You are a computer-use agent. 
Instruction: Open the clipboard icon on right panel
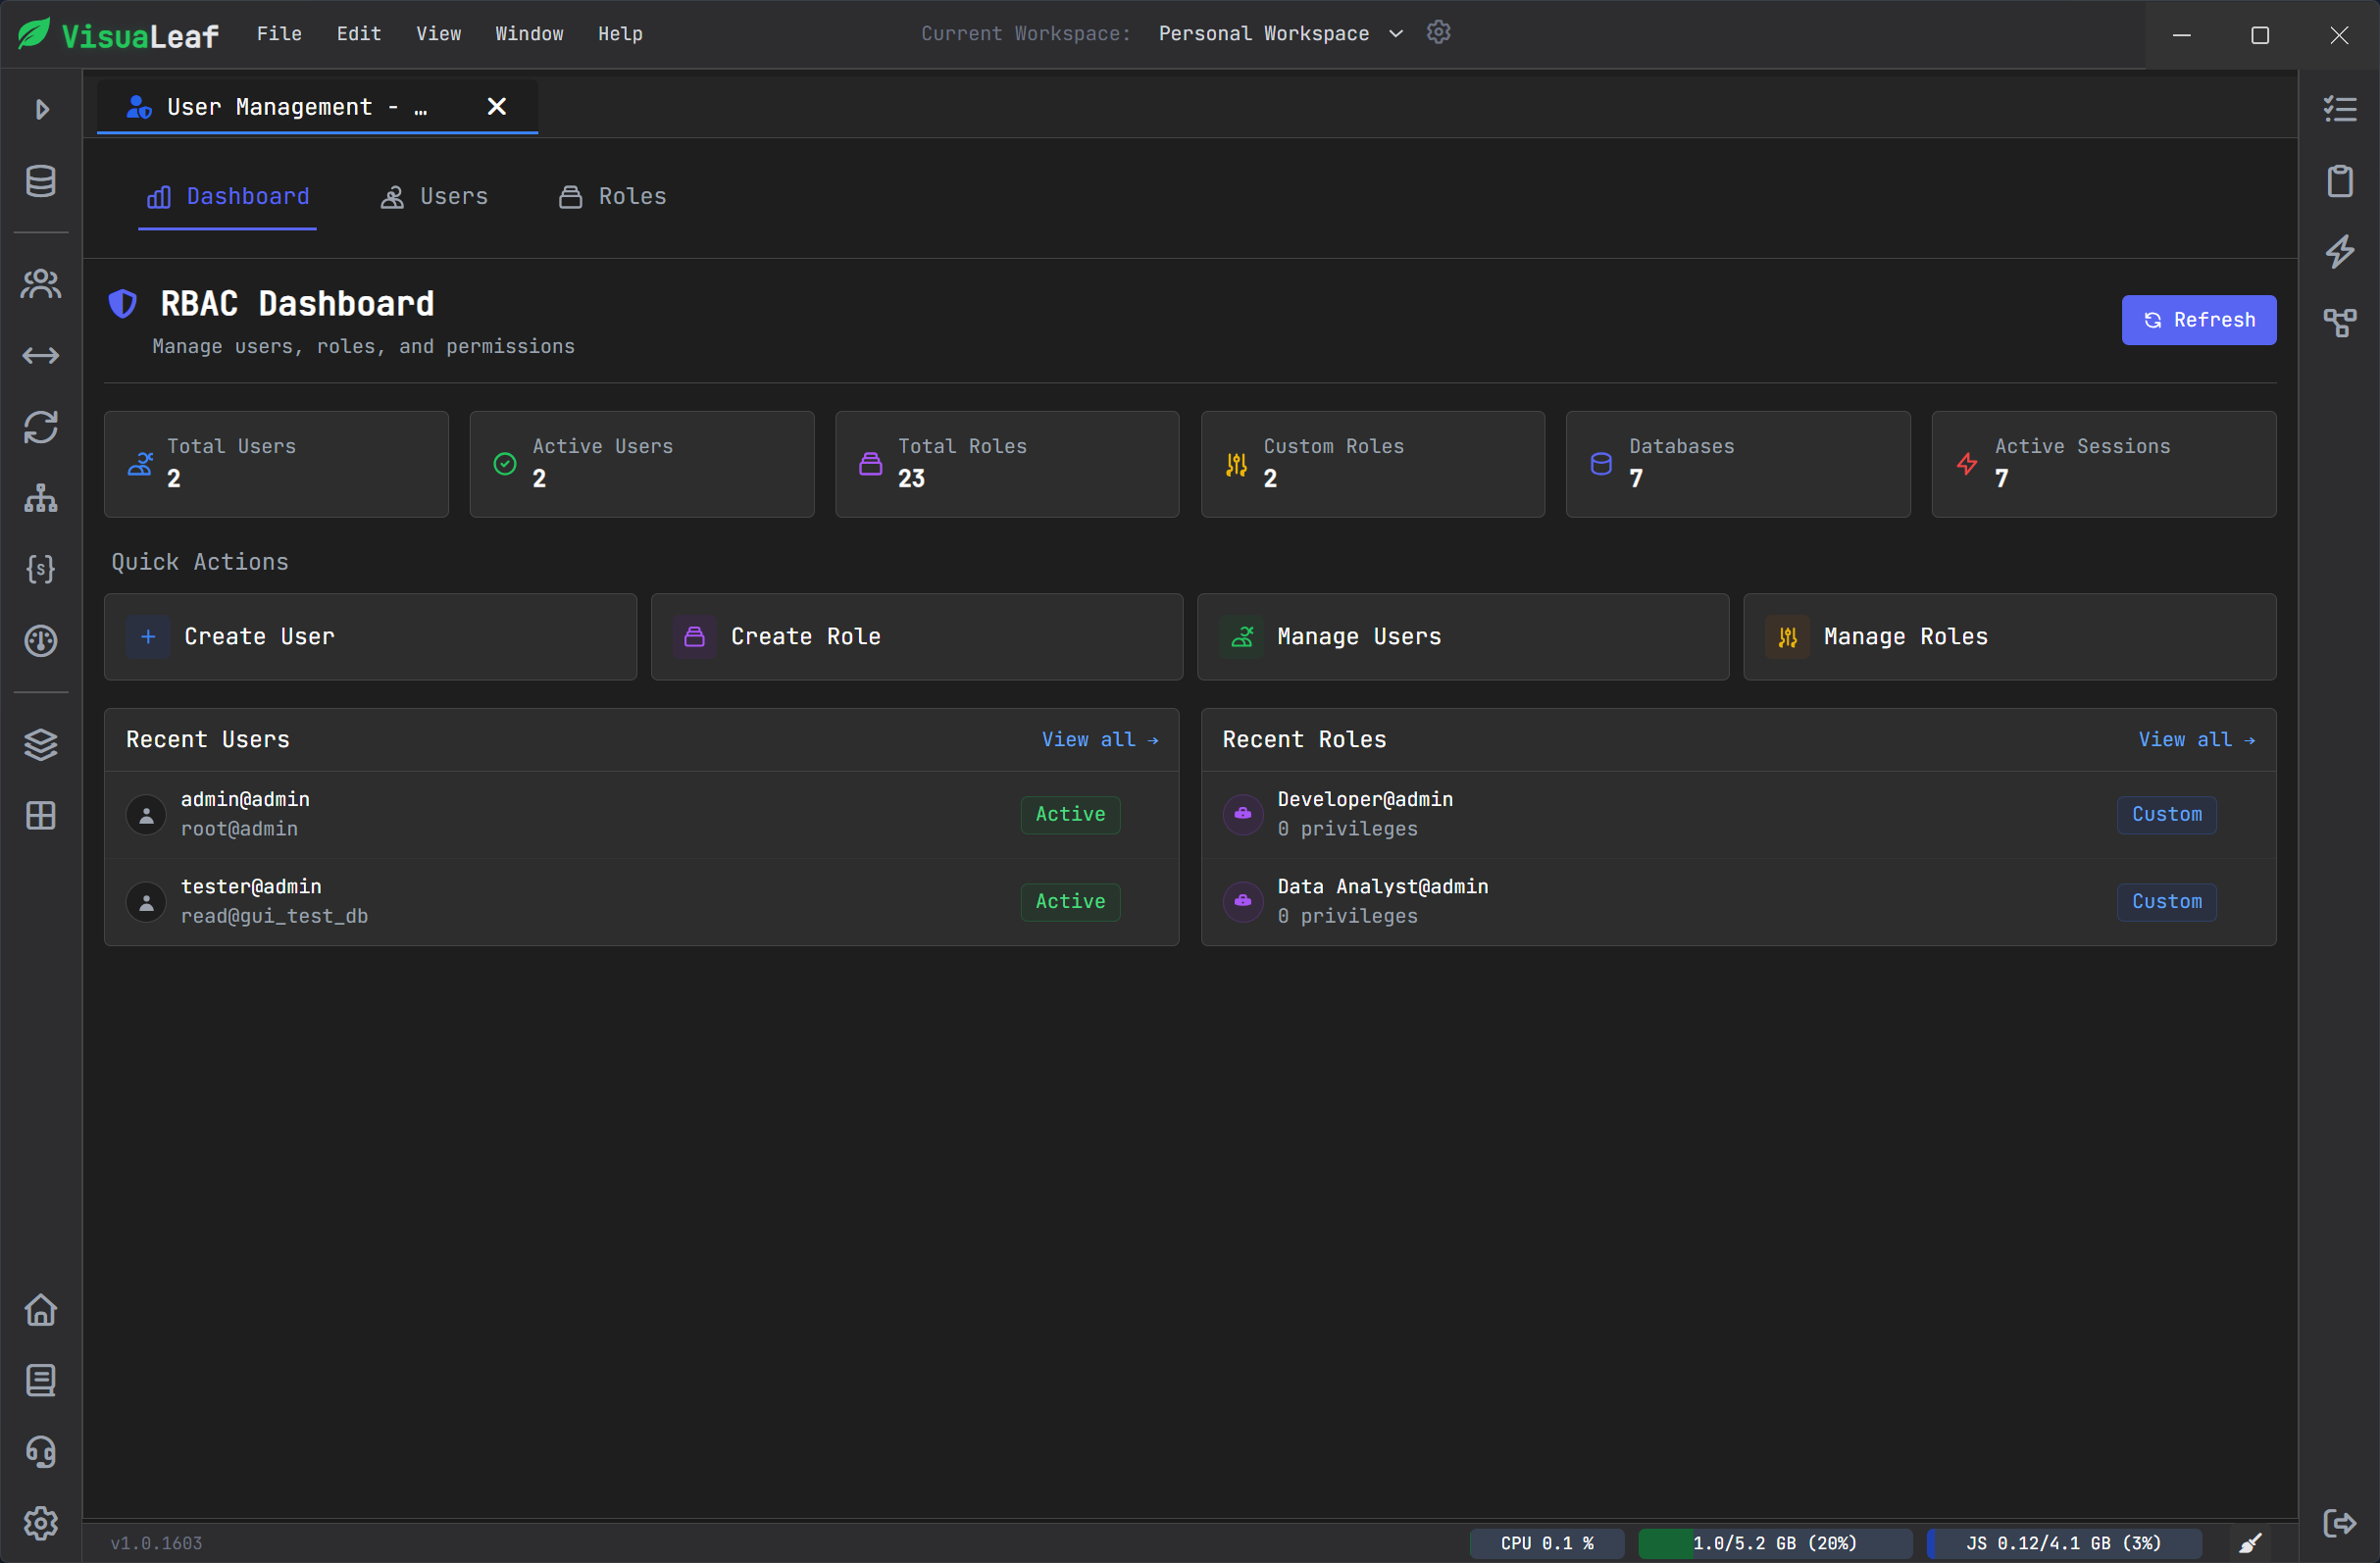click(2340, 181)
